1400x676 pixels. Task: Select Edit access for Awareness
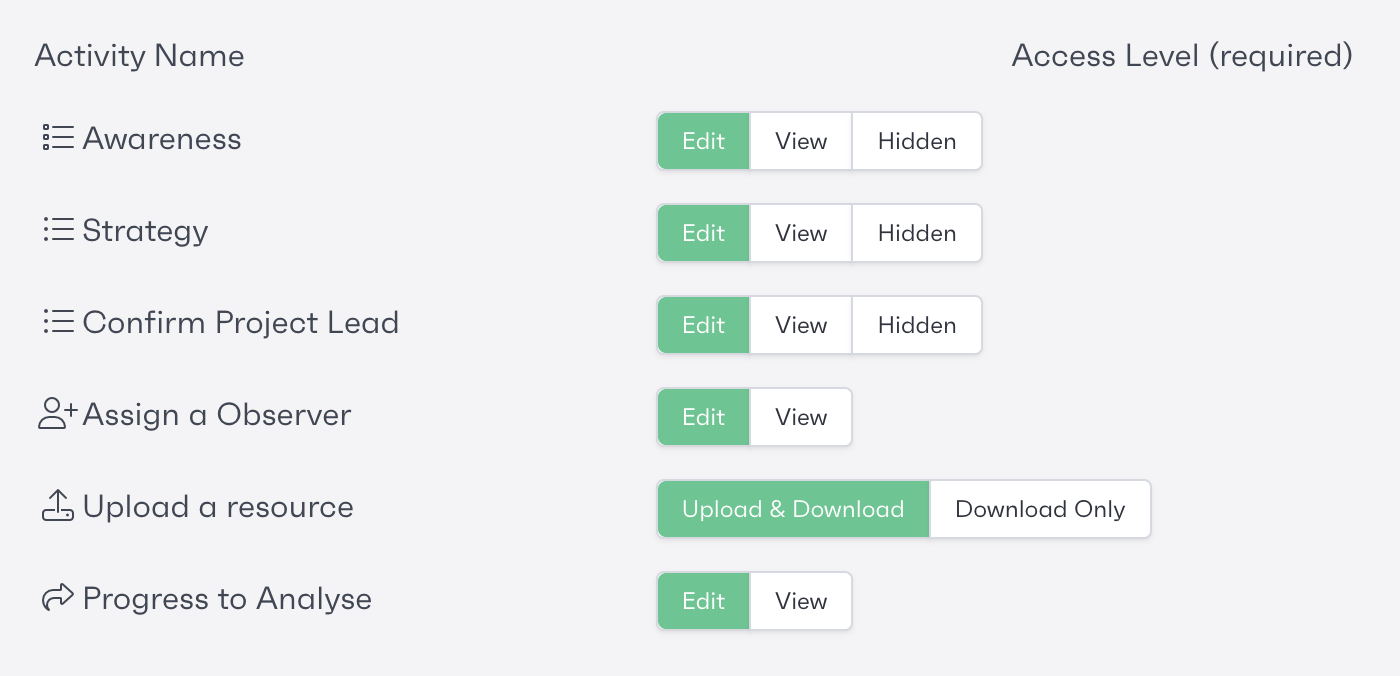pos(703,141)
